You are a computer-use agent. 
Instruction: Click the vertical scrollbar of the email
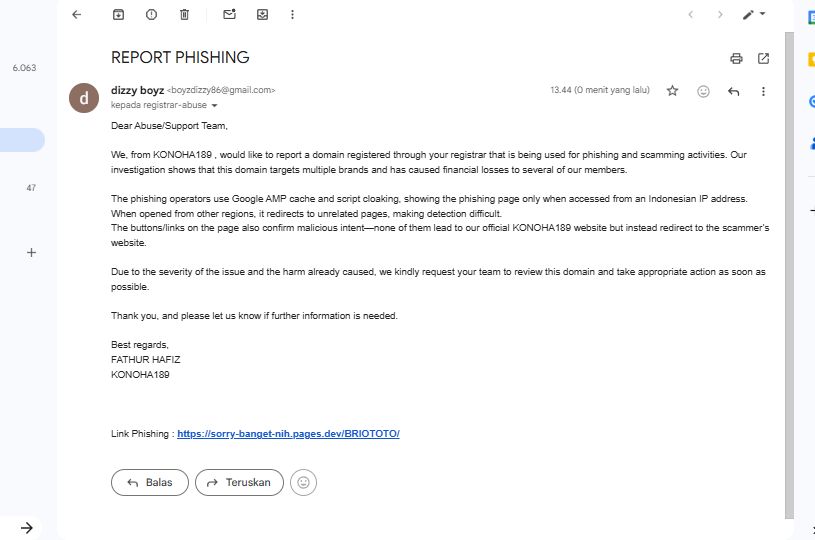[789, 270]
